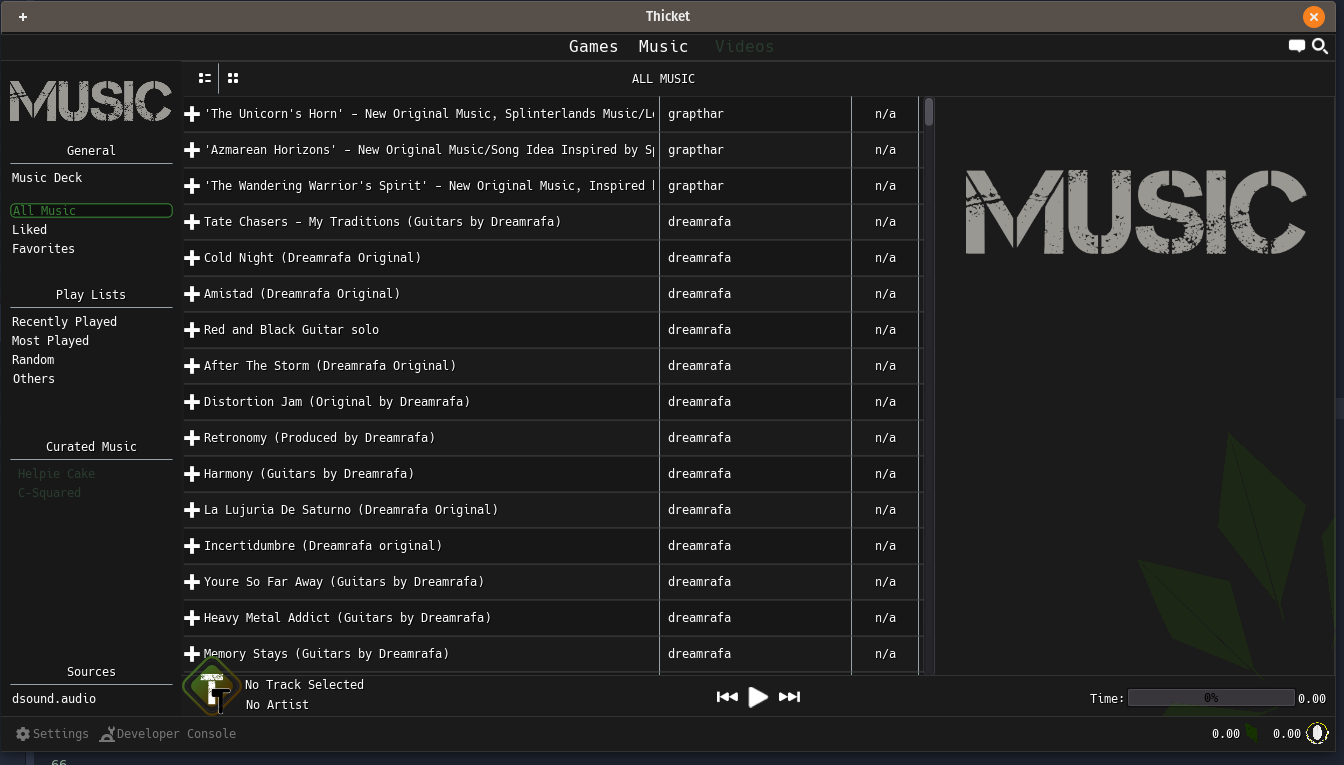Screen dimensions: 1344x765
Task: Switch to the Games tab
Action: coord(593,46)
